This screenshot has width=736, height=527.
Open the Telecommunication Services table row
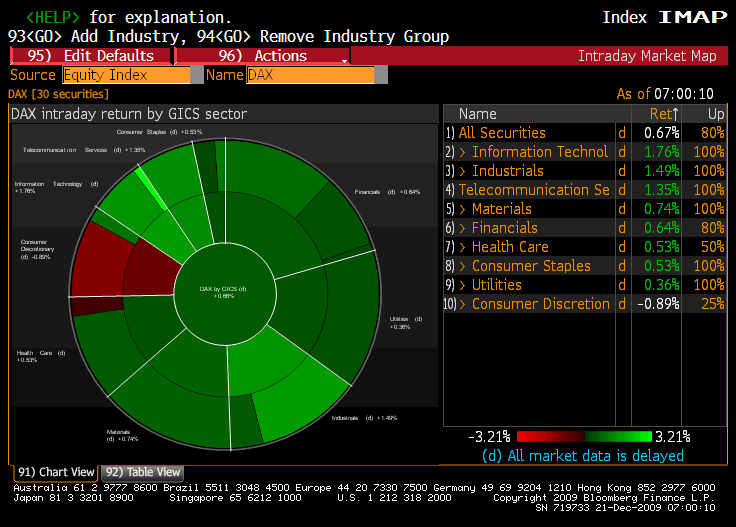coord(534,190)
